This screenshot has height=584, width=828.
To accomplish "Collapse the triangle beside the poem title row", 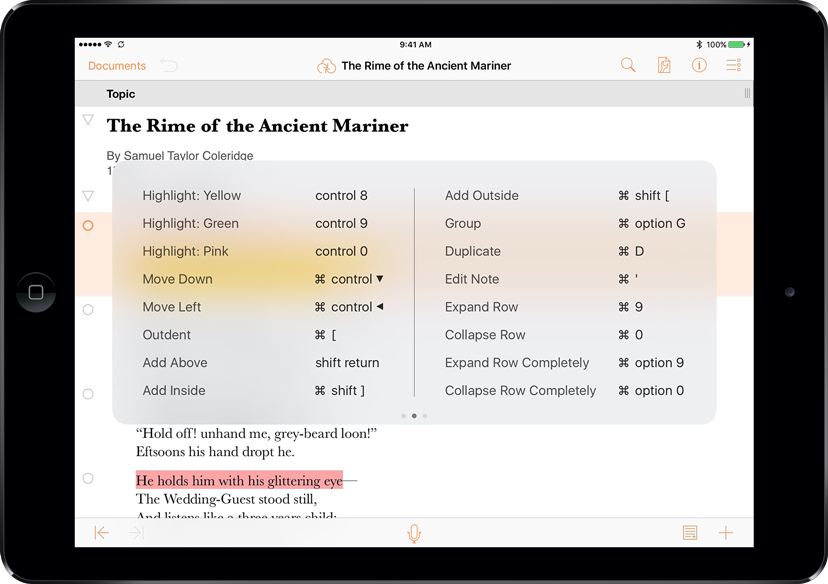I will 88,120.
